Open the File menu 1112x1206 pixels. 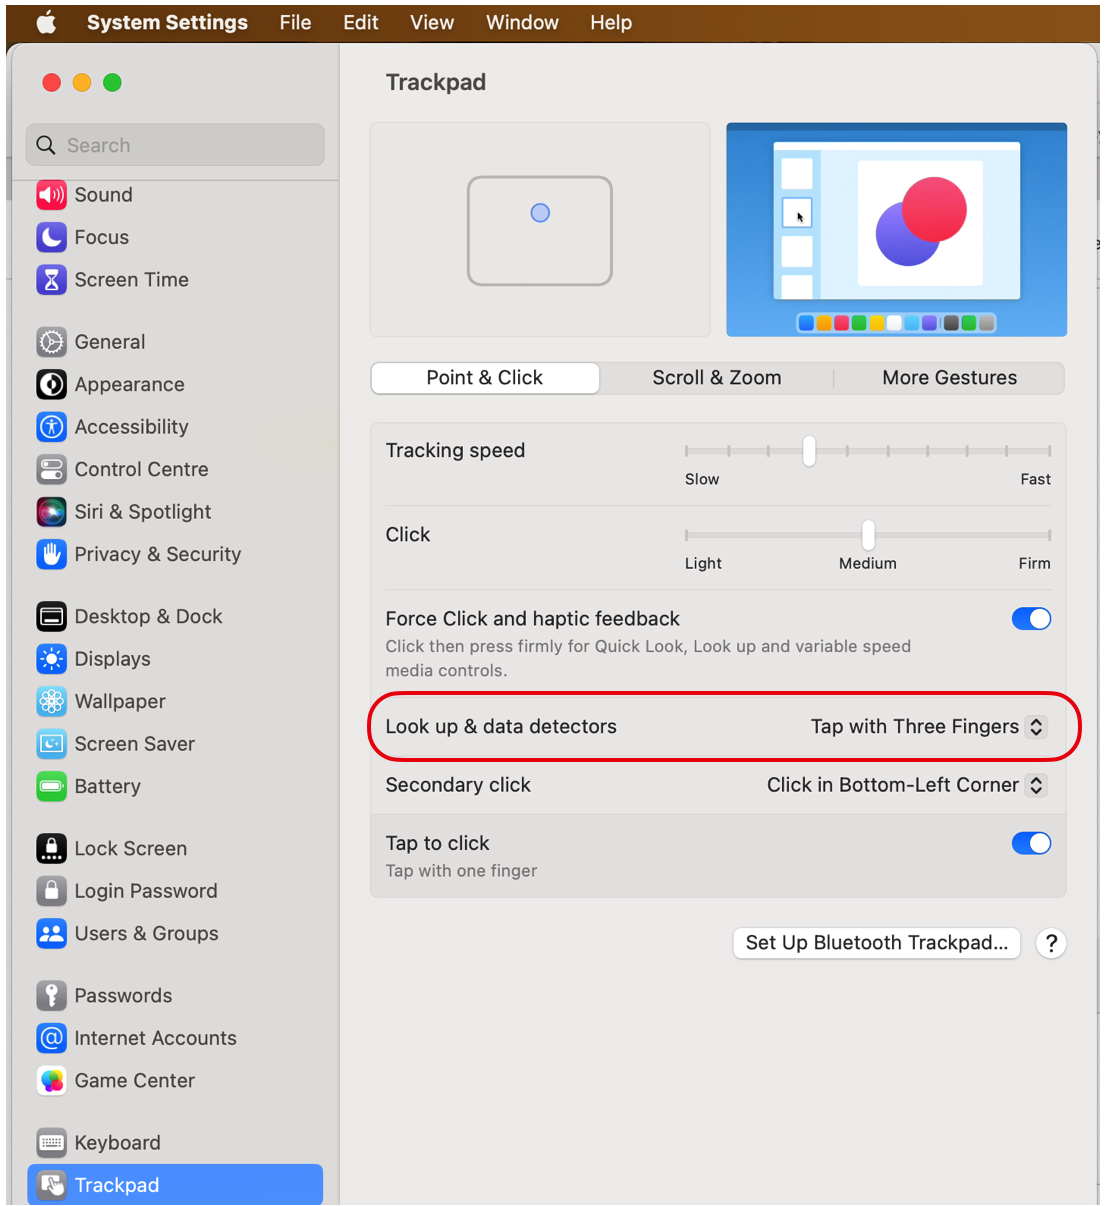pos(295,22)
